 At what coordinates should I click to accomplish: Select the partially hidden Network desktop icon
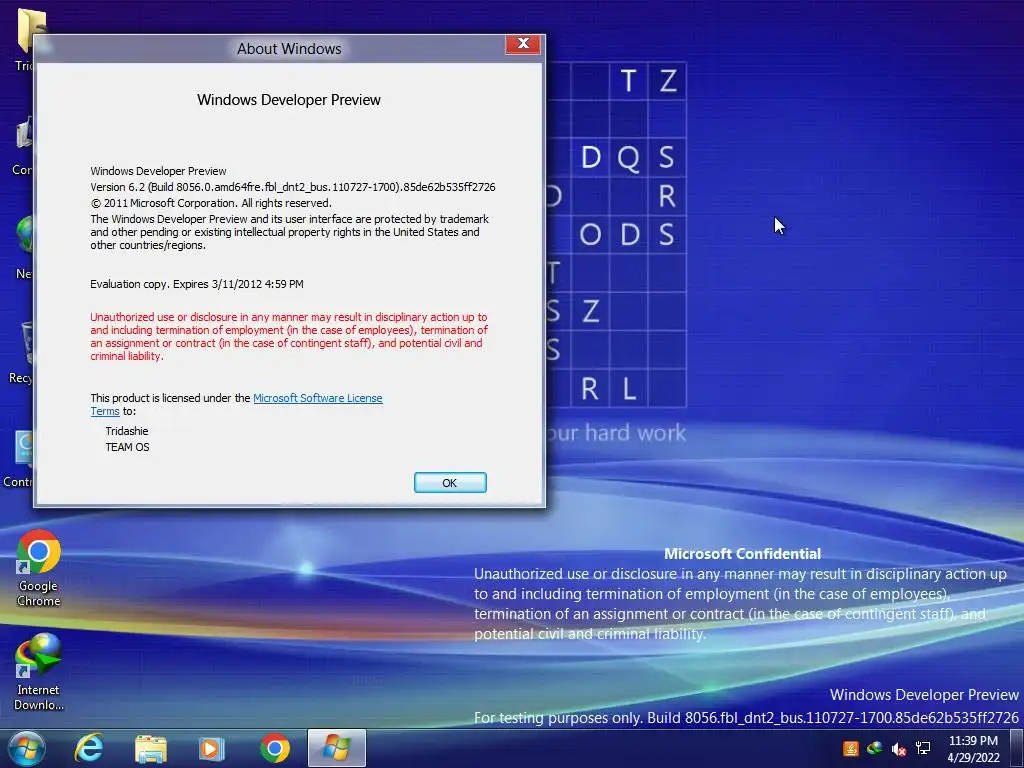tap(25, 248)
